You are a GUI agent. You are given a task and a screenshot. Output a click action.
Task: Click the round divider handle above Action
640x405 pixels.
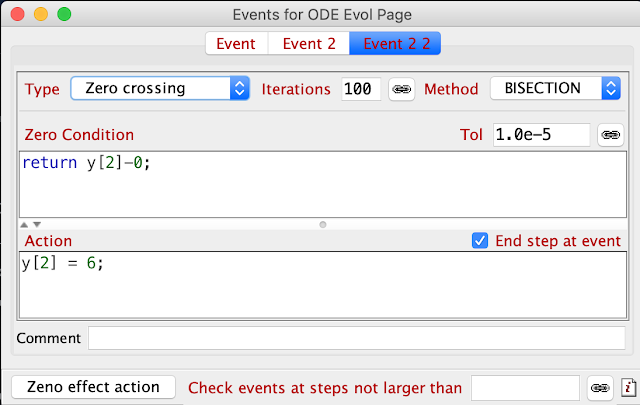323,225
